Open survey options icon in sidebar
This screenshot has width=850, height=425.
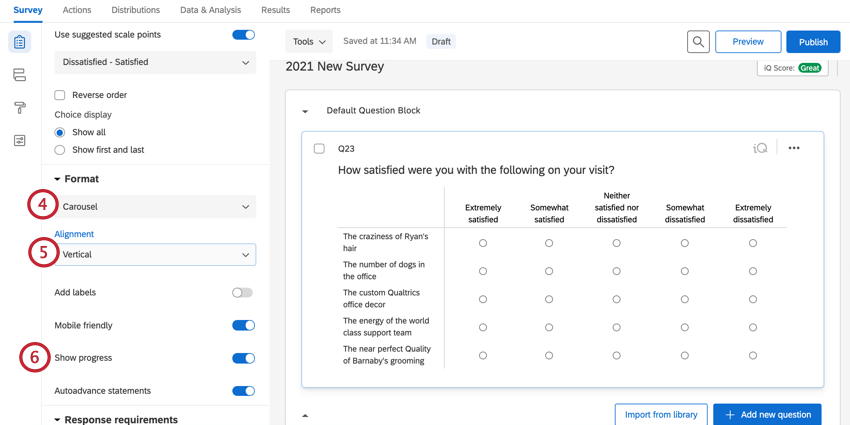(x=19, y=141)
